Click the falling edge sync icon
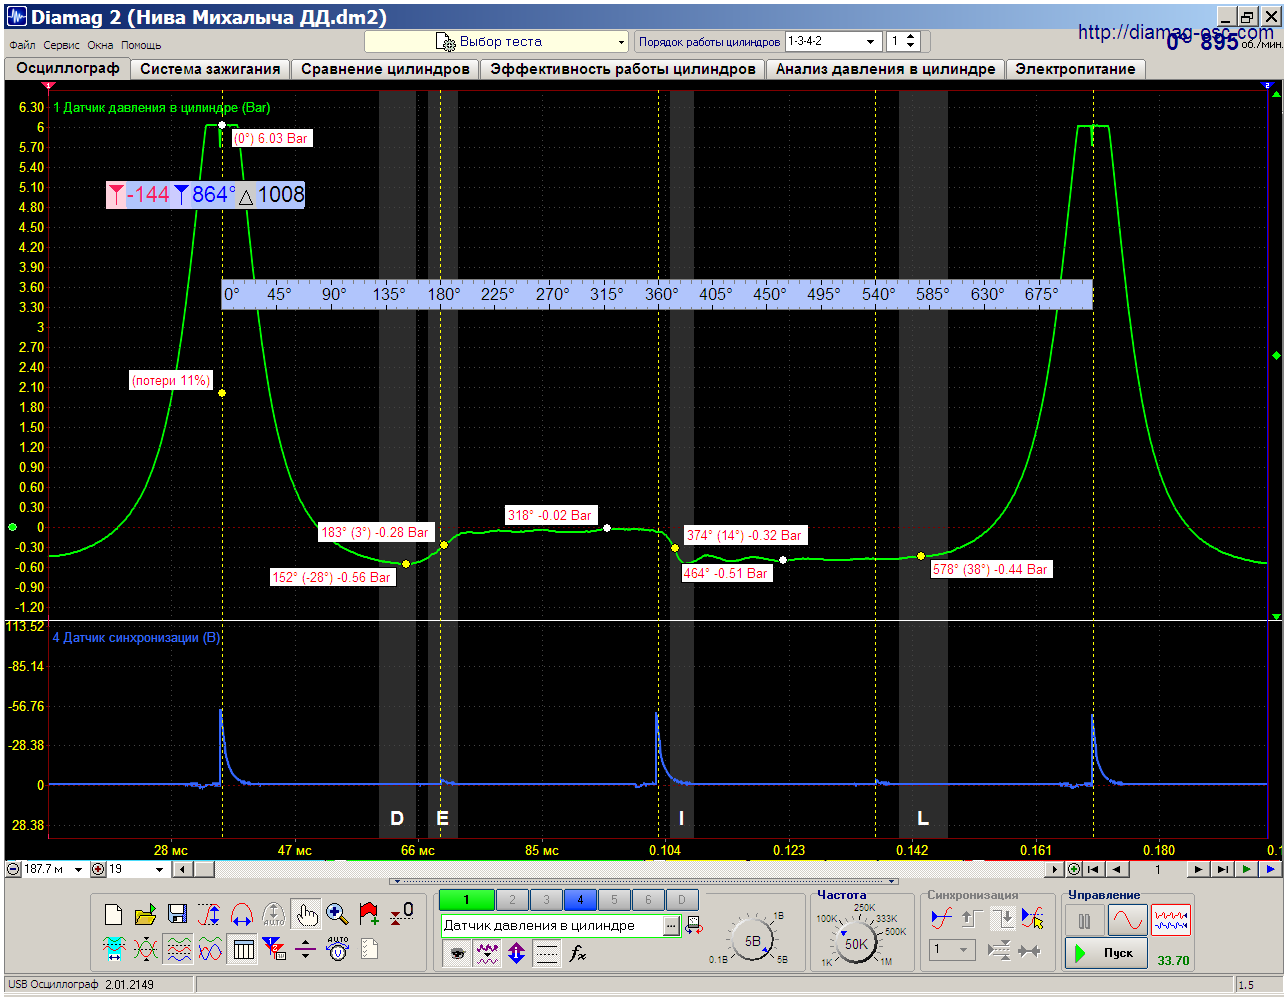The height and width of the screenshot is (997, 1288). (1001, 917)
